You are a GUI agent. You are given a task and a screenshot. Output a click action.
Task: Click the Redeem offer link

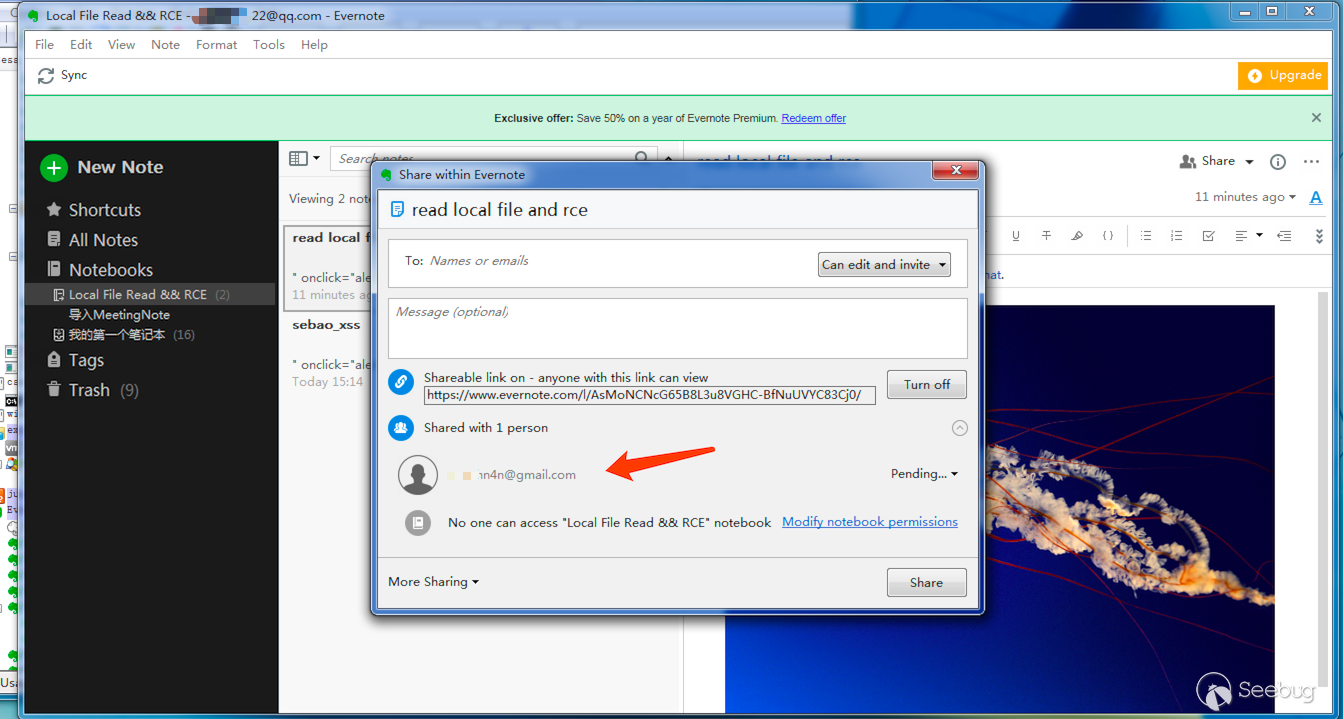click(814, 118)
